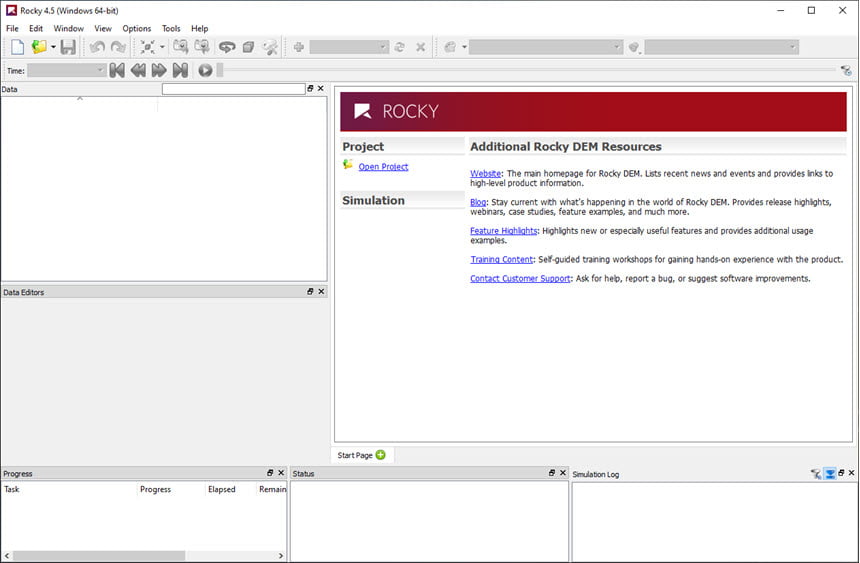Click the delete X icon in toolbar
The height and width of the screenshot is (563, 860).
click(421, 47)
